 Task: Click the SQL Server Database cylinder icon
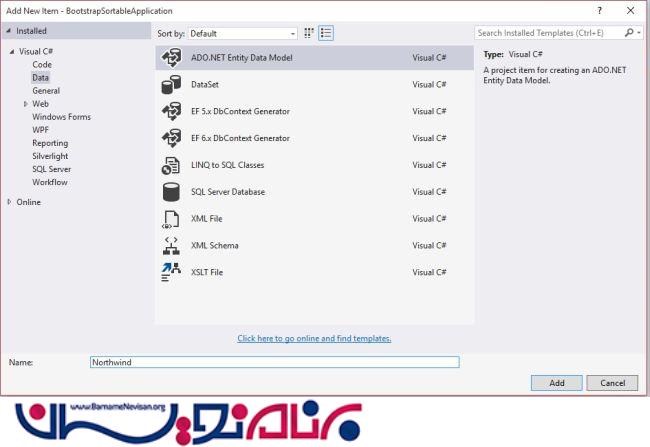point(171,192)
